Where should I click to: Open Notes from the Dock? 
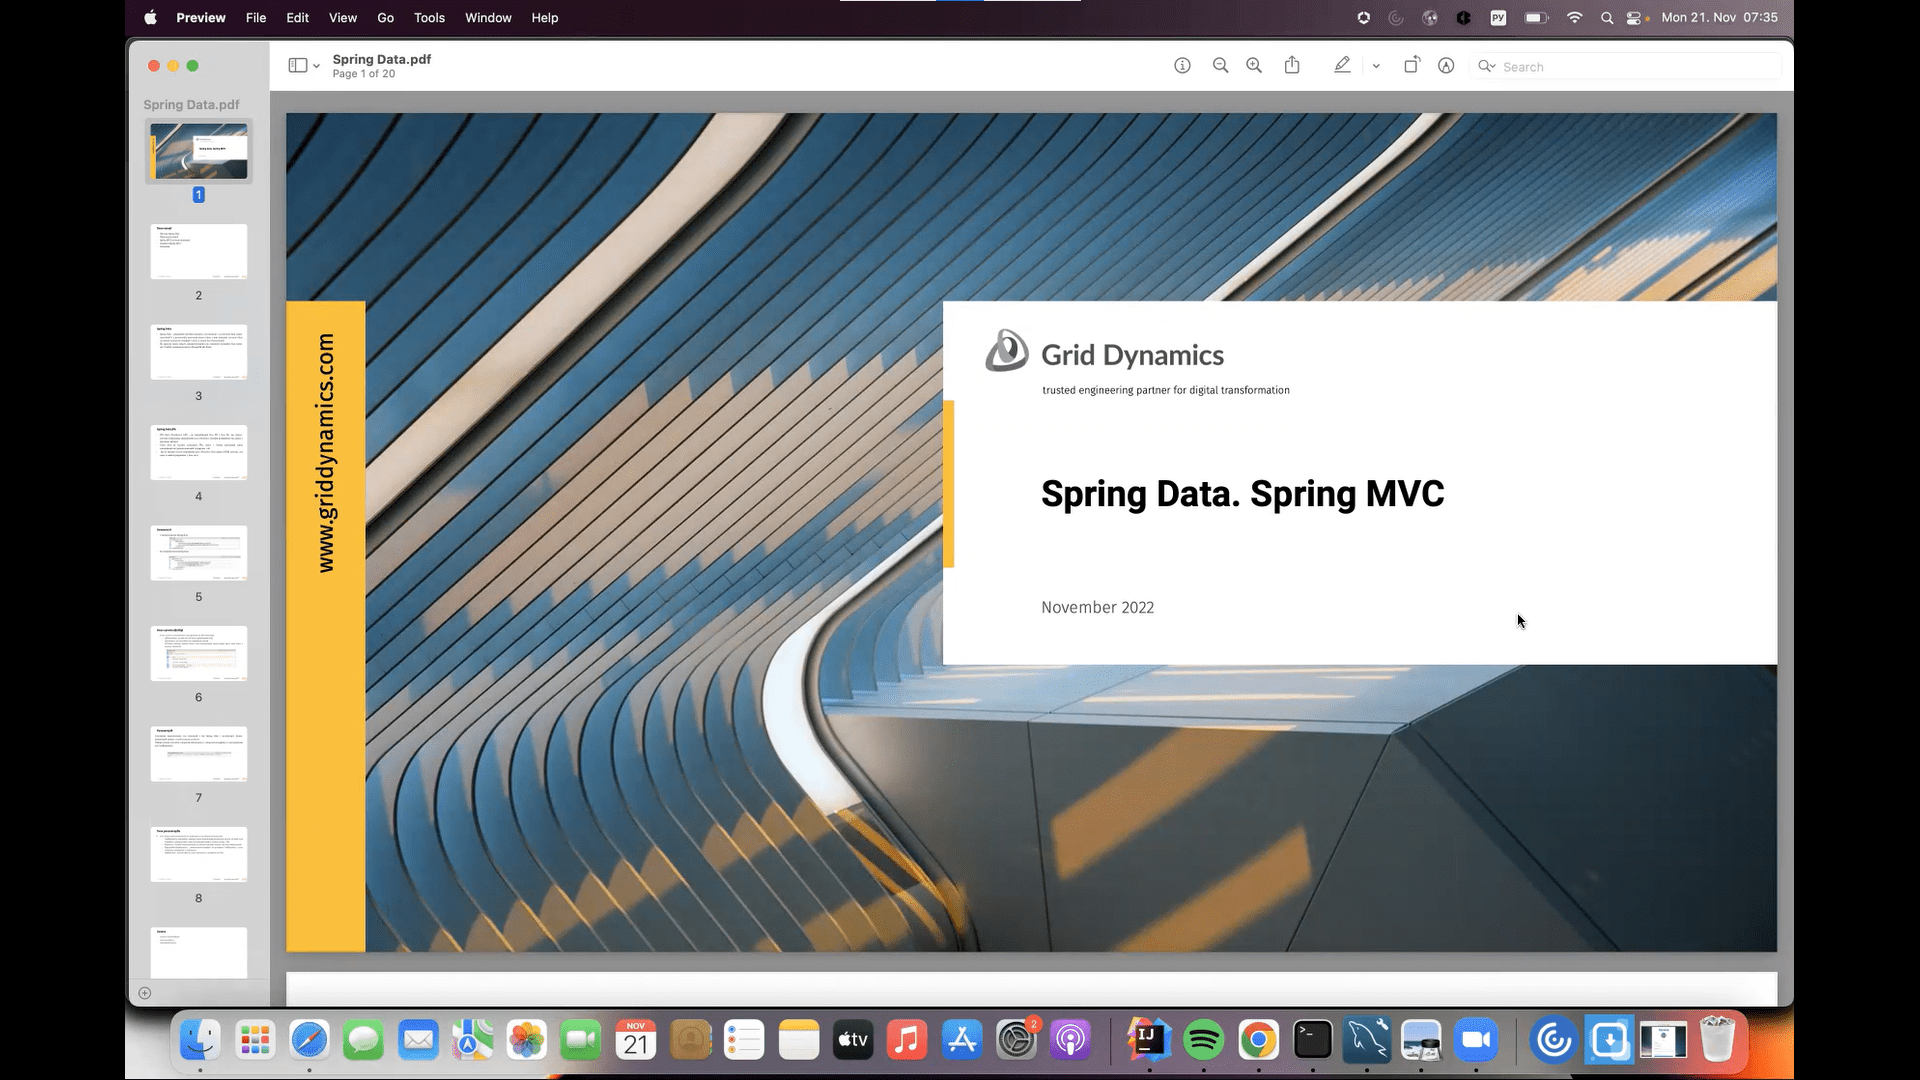point(799,1041)
